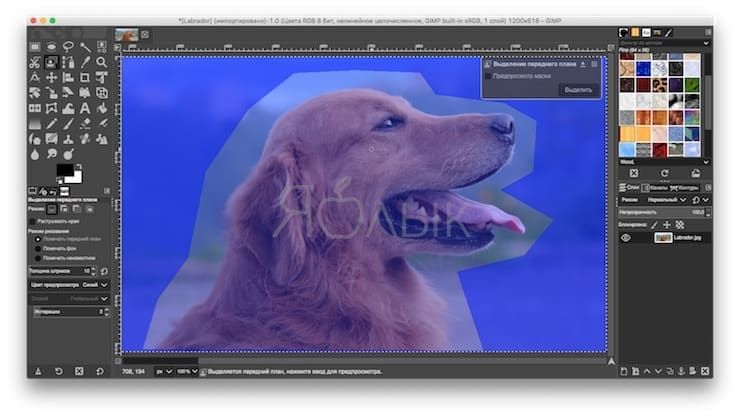This screenshot has height=417, width=740.
Task: Toggle the mask preview checkbox
Action: pos(488,76)
